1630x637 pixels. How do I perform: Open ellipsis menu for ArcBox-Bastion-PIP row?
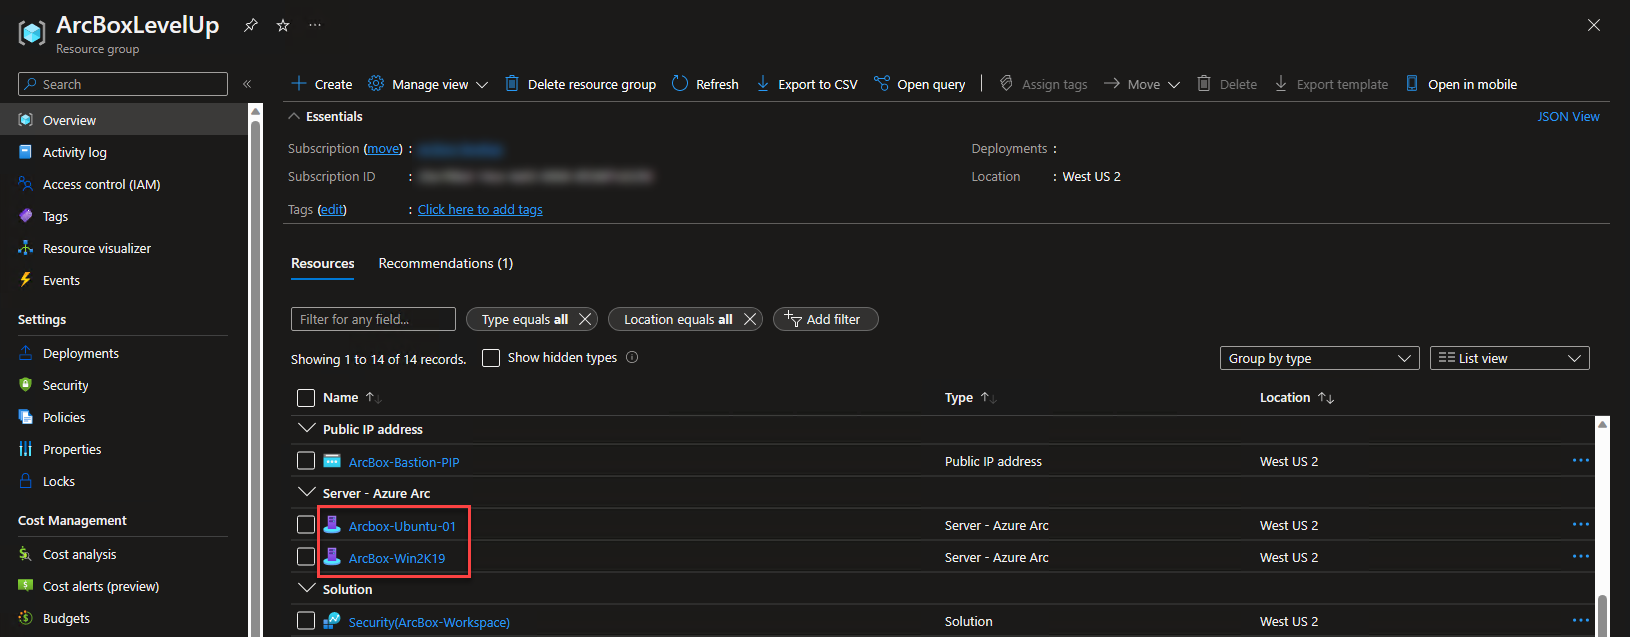click(x=1581, y=460)
